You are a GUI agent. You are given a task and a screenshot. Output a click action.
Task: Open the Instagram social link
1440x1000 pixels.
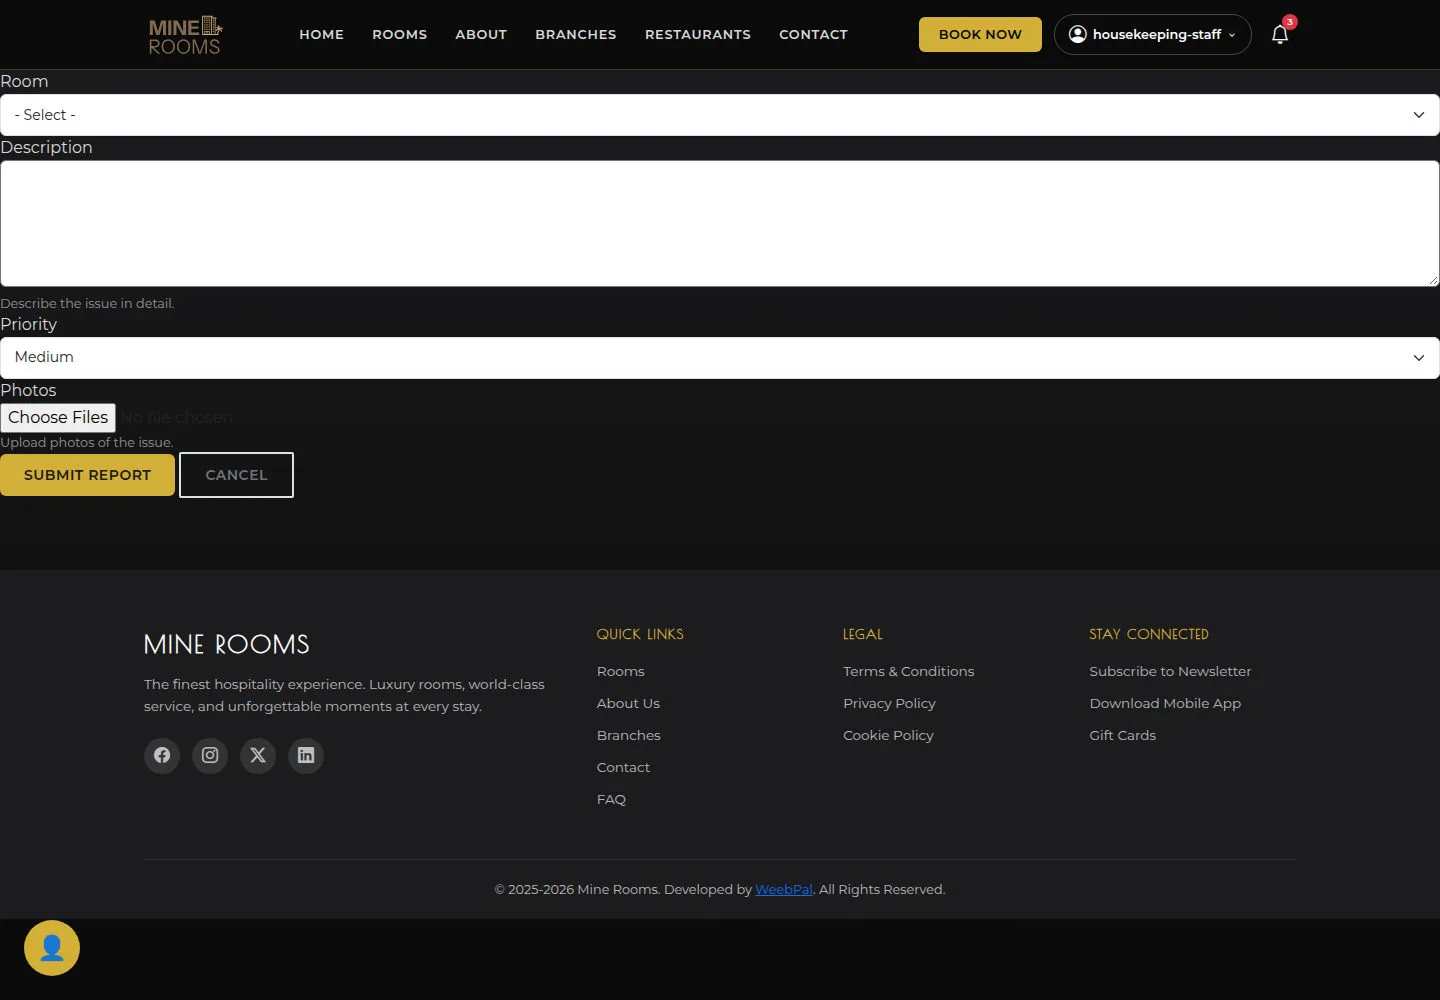pos(210,755)
